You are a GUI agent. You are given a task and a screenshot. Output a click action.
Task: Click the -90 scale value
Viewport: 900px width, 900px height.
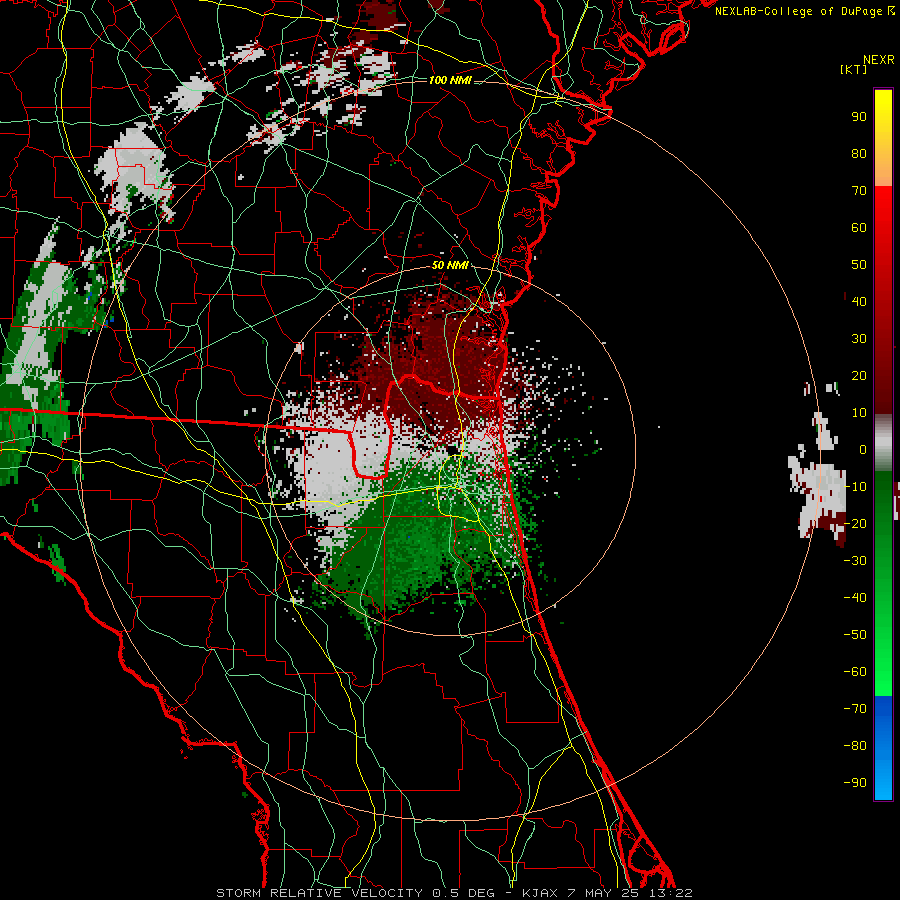point(855,783)
